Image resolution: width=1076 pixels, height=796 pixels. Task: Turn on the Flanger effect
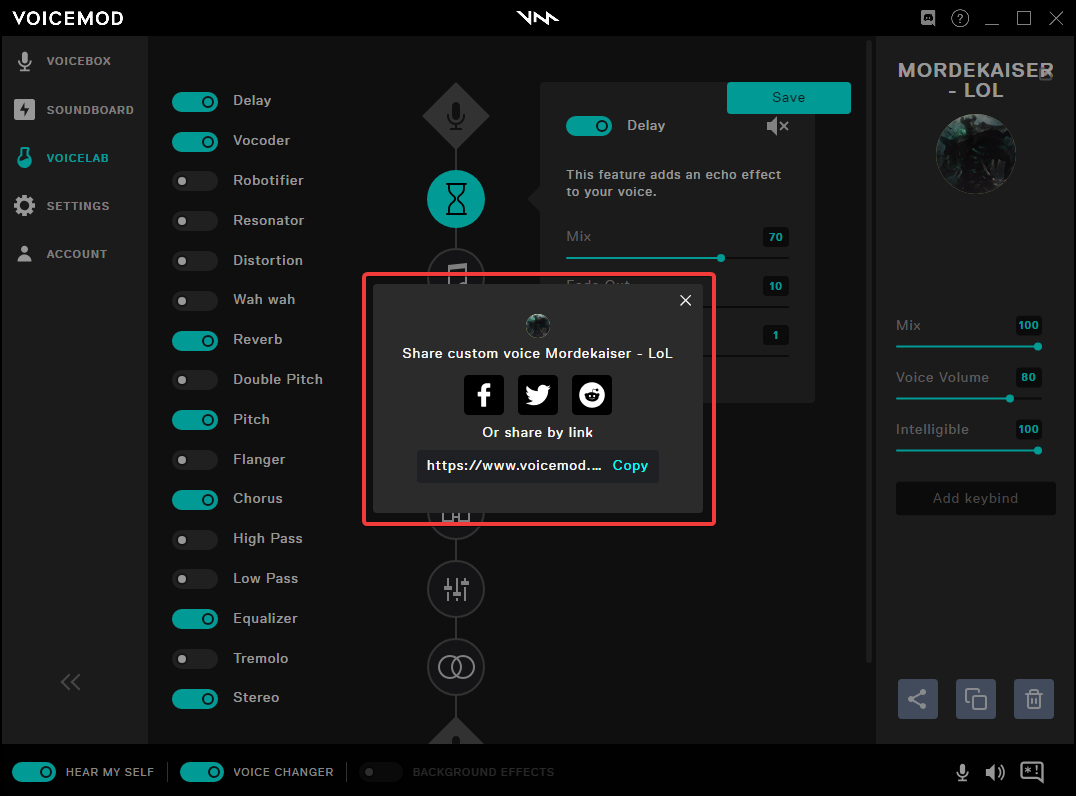click(195, 460)
